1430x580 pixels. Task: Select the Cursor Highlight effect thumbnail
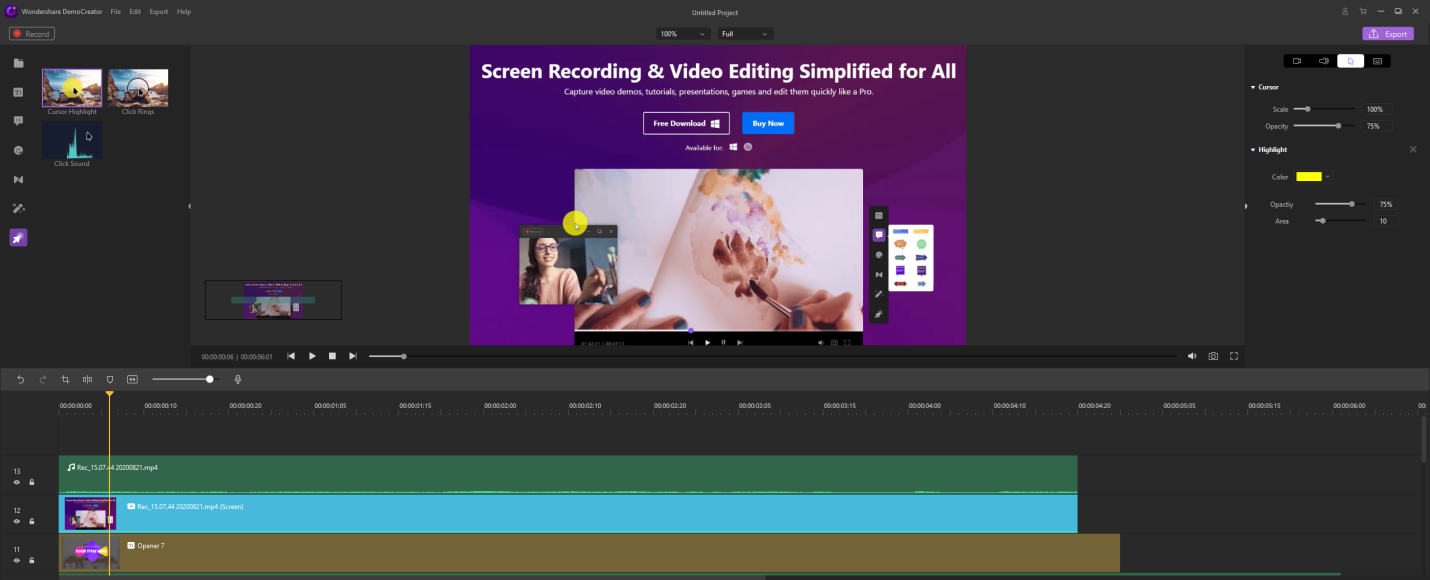click(72, 88)
